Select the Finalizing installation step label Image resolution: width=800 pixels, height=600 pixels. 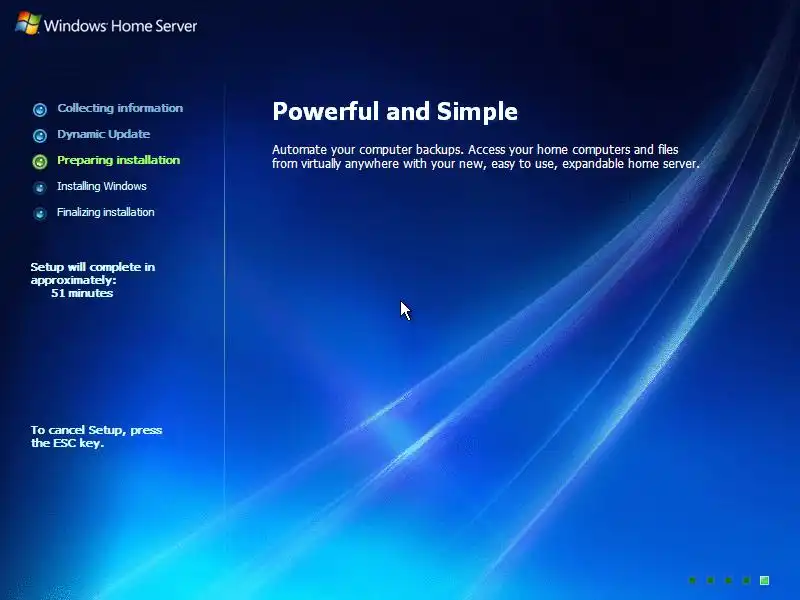pos(106,212)
